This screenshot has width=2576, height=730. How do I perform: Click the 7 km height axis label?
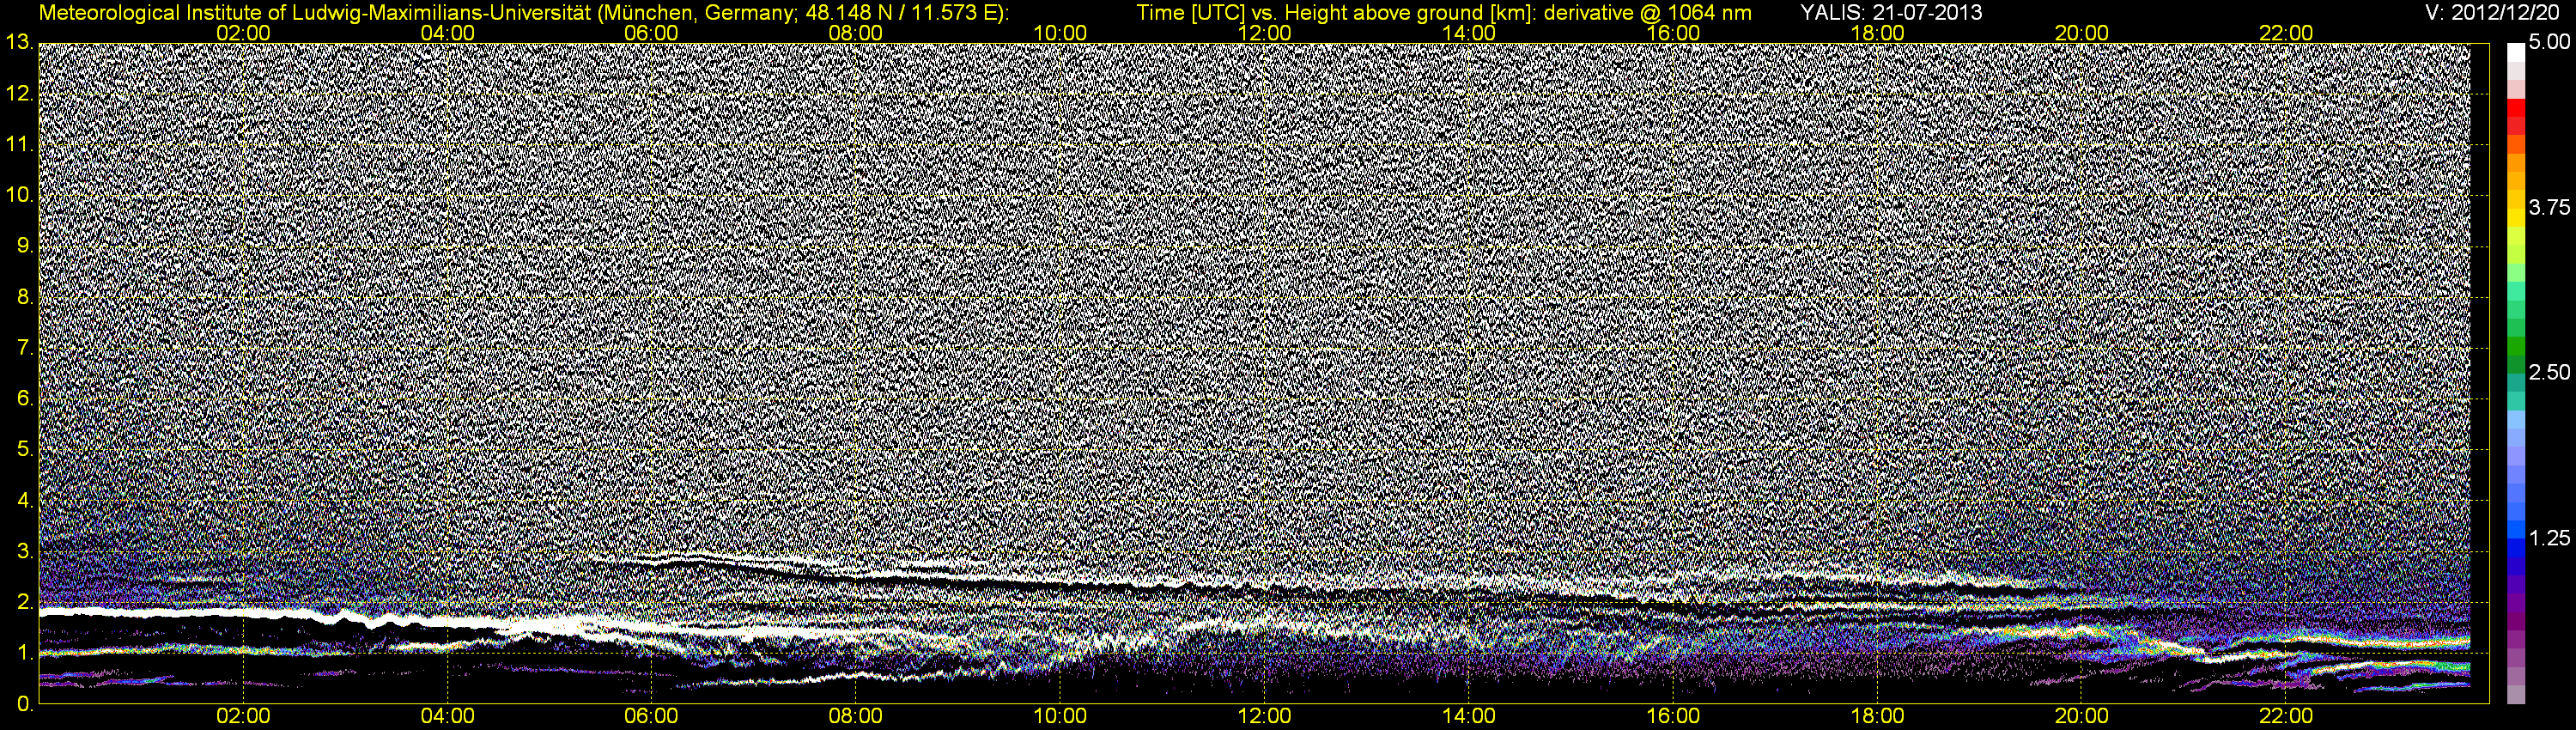coord(24,348)
